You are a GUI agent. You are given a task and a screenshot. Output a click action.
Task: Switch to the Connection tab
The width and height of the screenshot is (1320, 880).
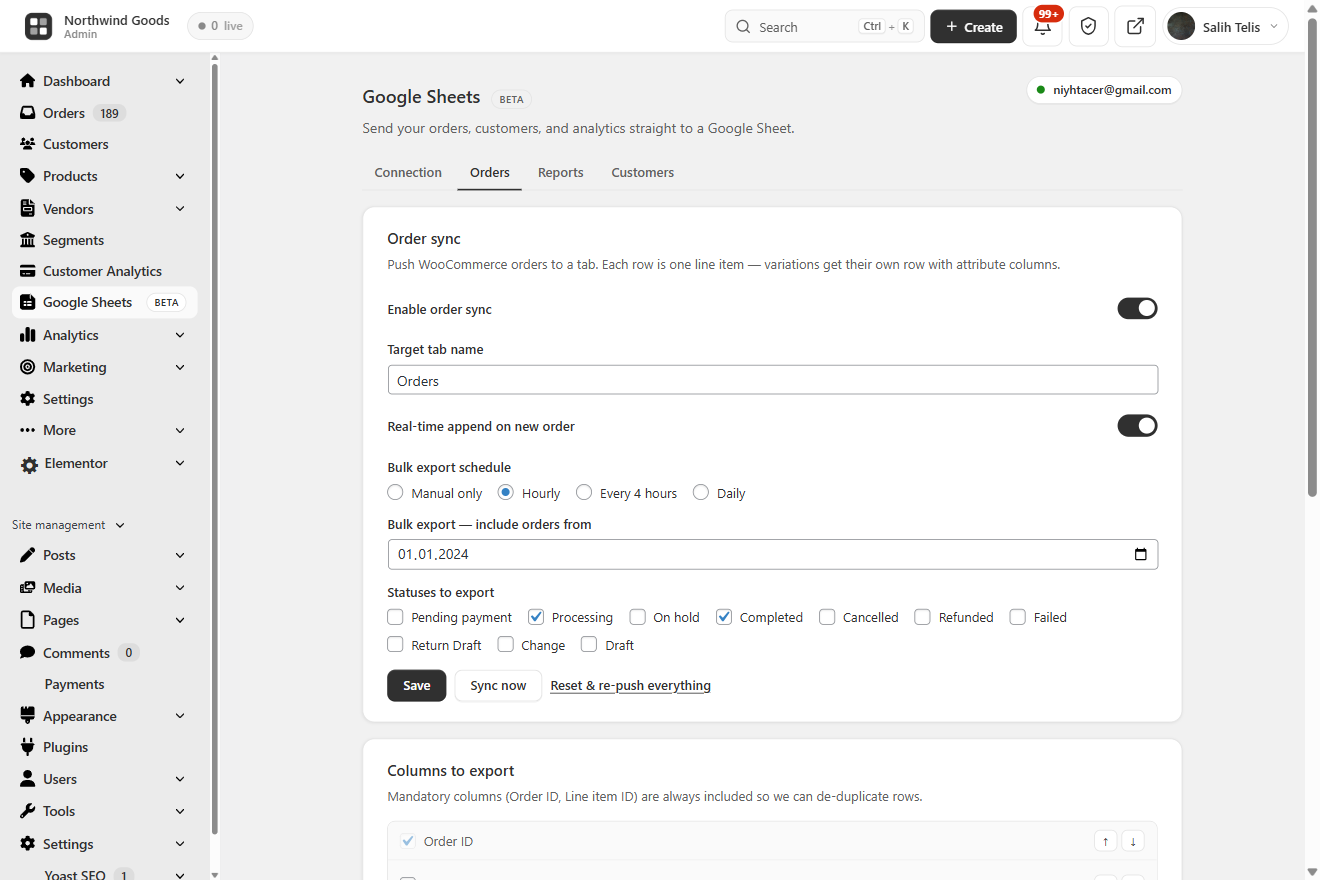[x=408, y=172]
